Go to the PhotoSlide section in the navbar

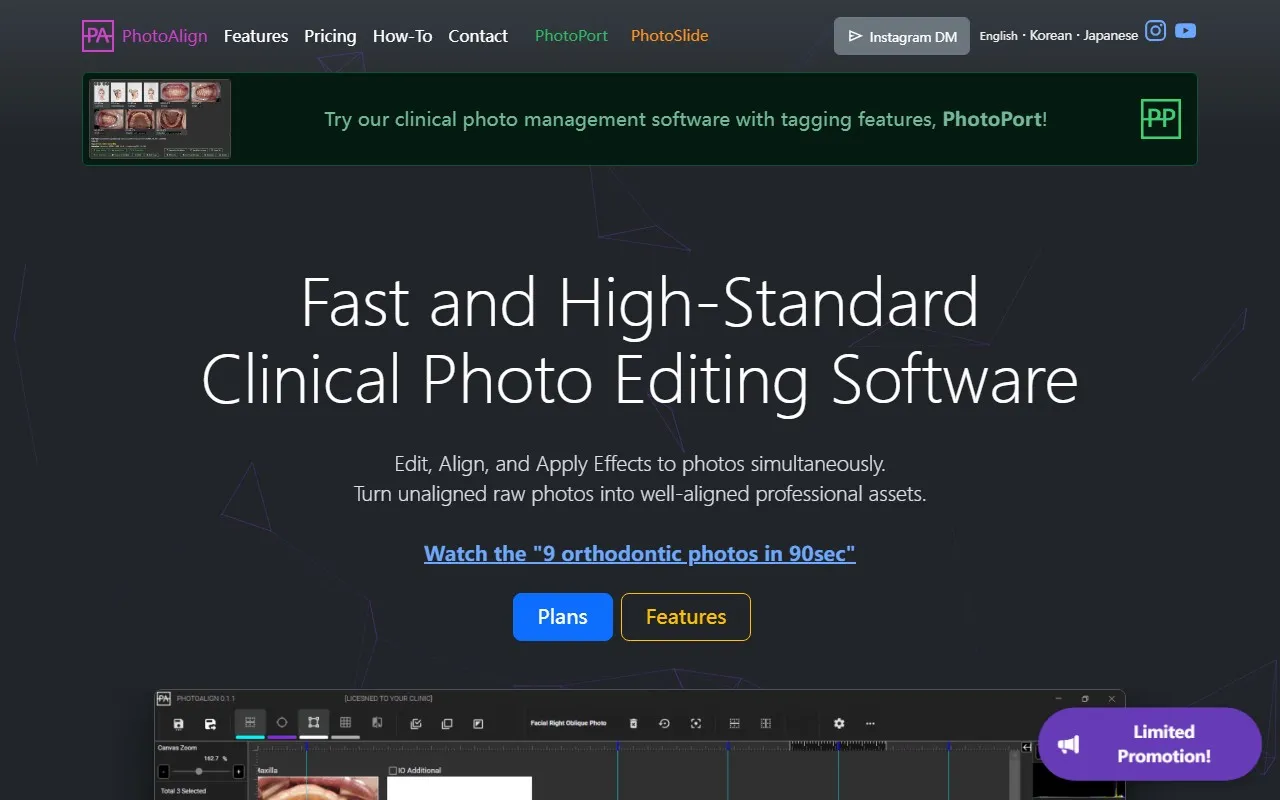[x=668, y=35]
